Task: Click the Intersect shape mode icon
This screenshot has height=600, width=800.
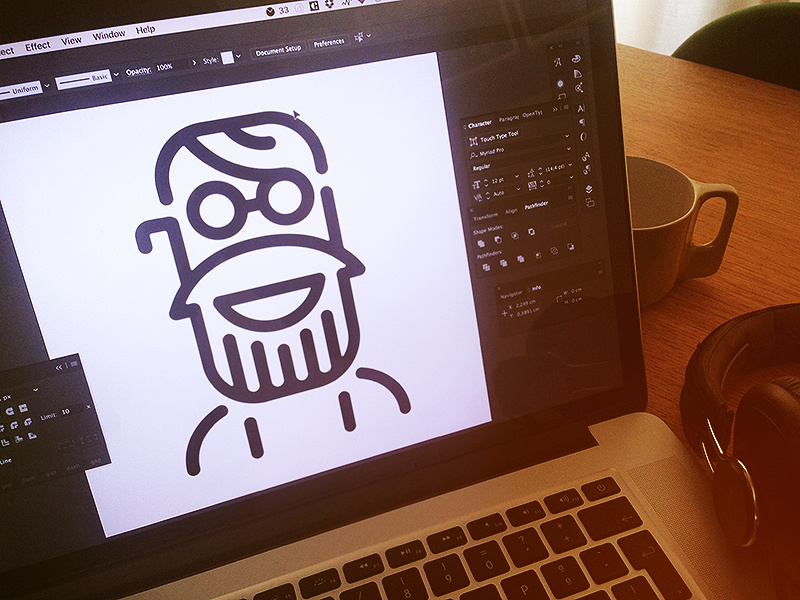Action: click(x=515, y=235)
